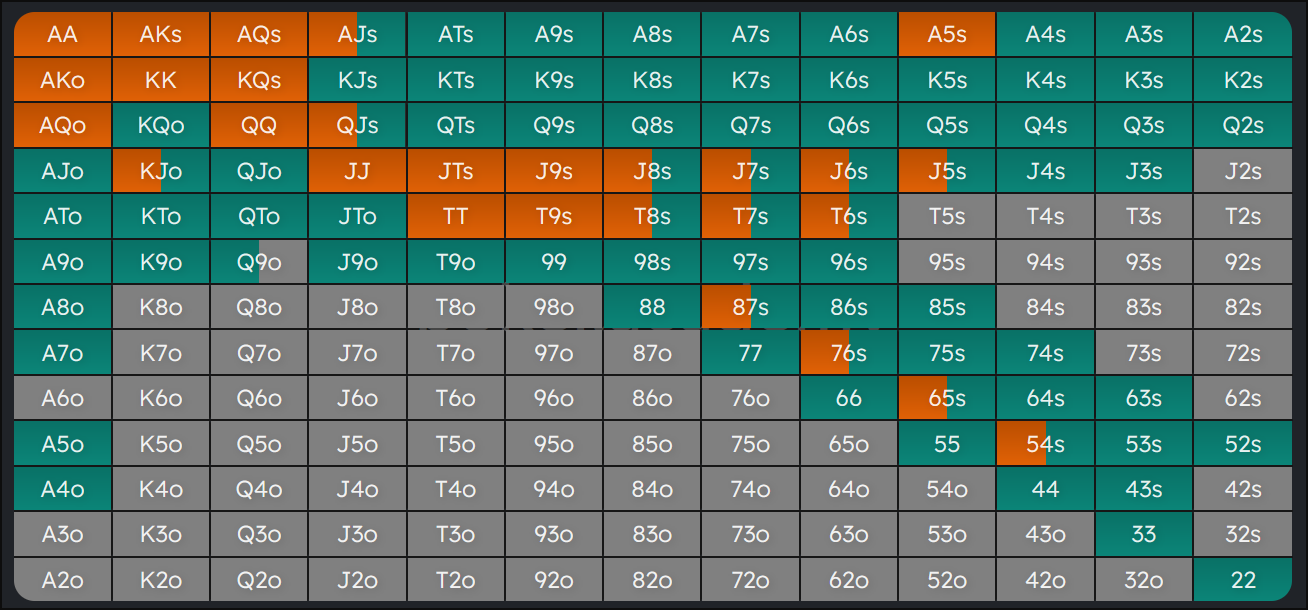Select the 32o hand cell
The width and height of the screenshot is (1308, 610).
tap(1144, 580)
